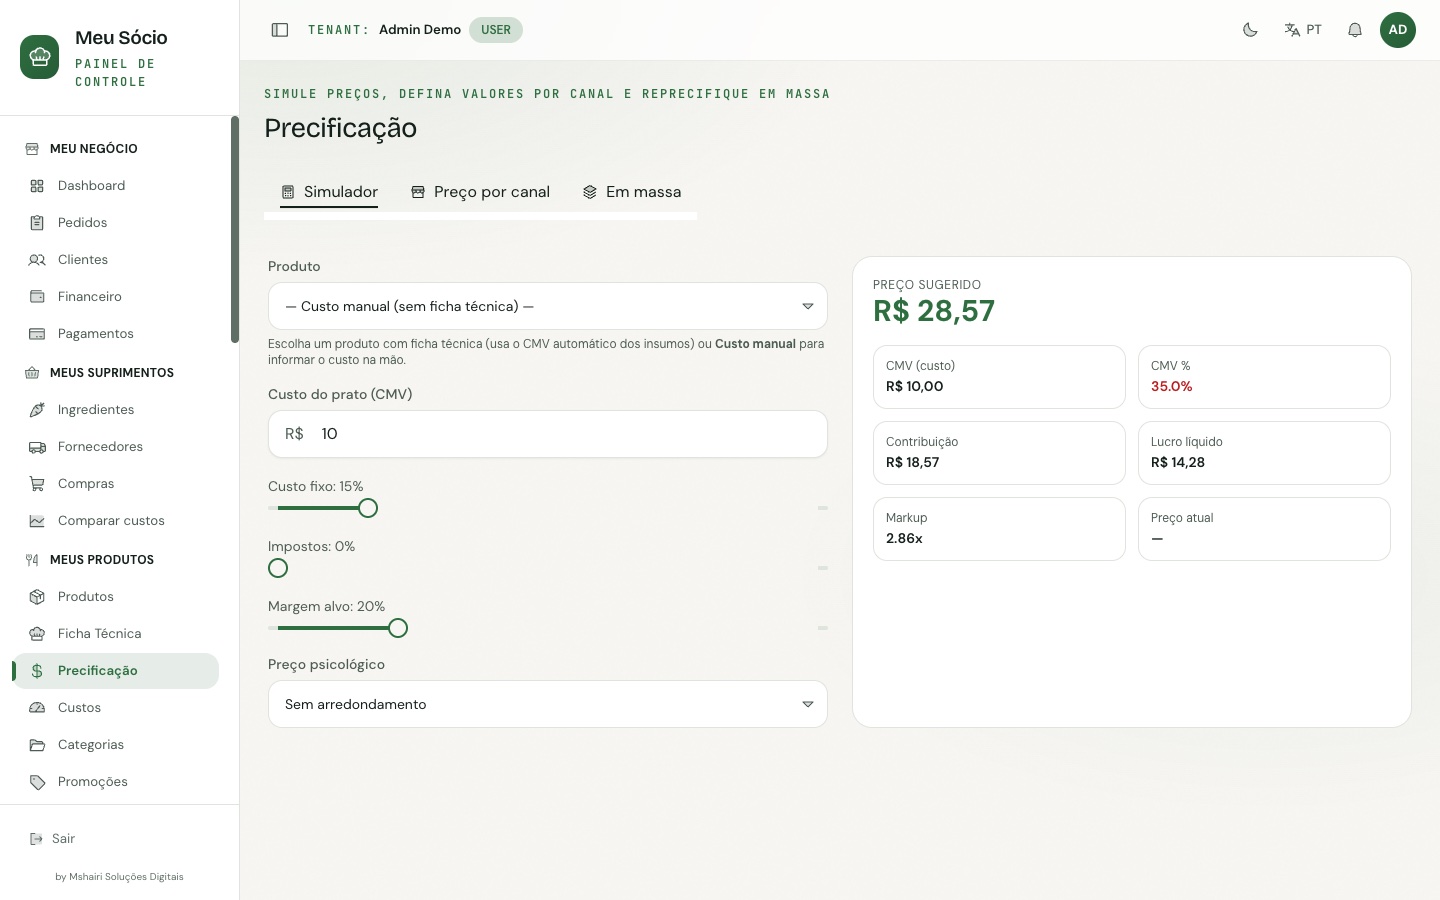Click the Meus Produtos utensils icon

pos(32,560)
